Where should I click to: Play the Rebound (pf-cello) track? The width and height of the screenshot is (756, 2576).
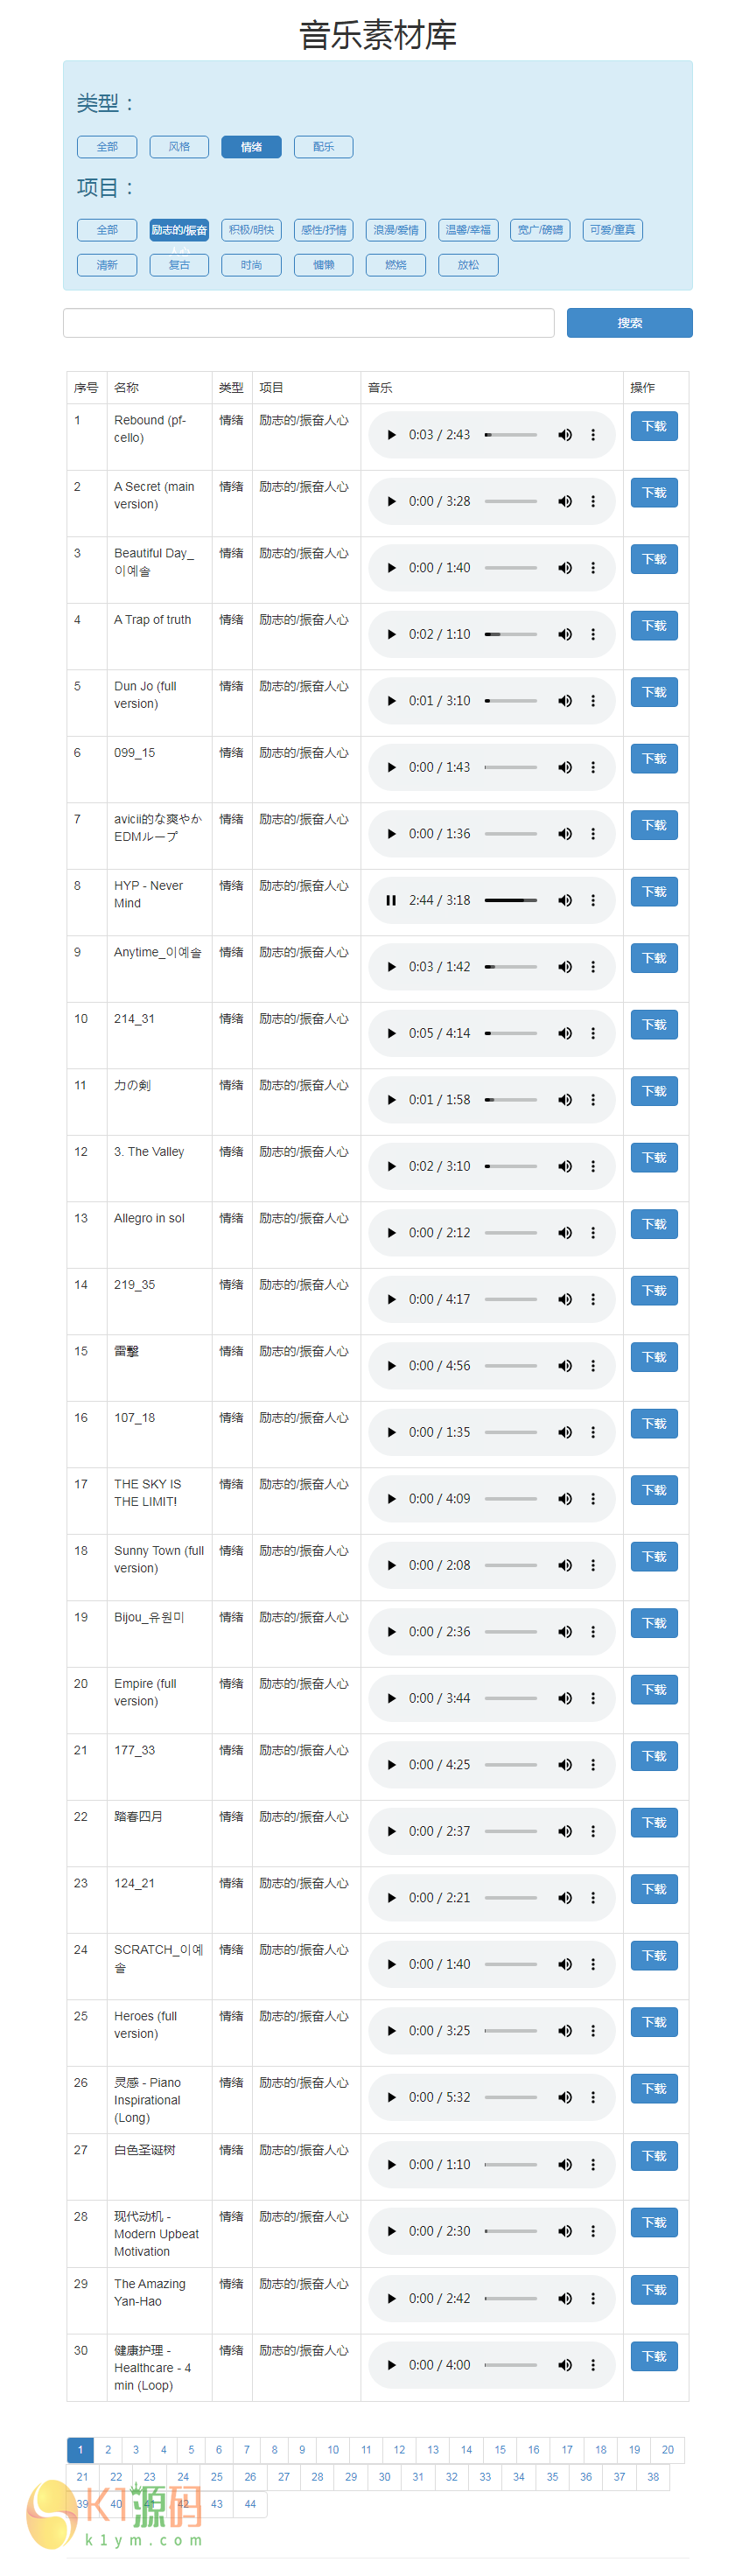391,435
